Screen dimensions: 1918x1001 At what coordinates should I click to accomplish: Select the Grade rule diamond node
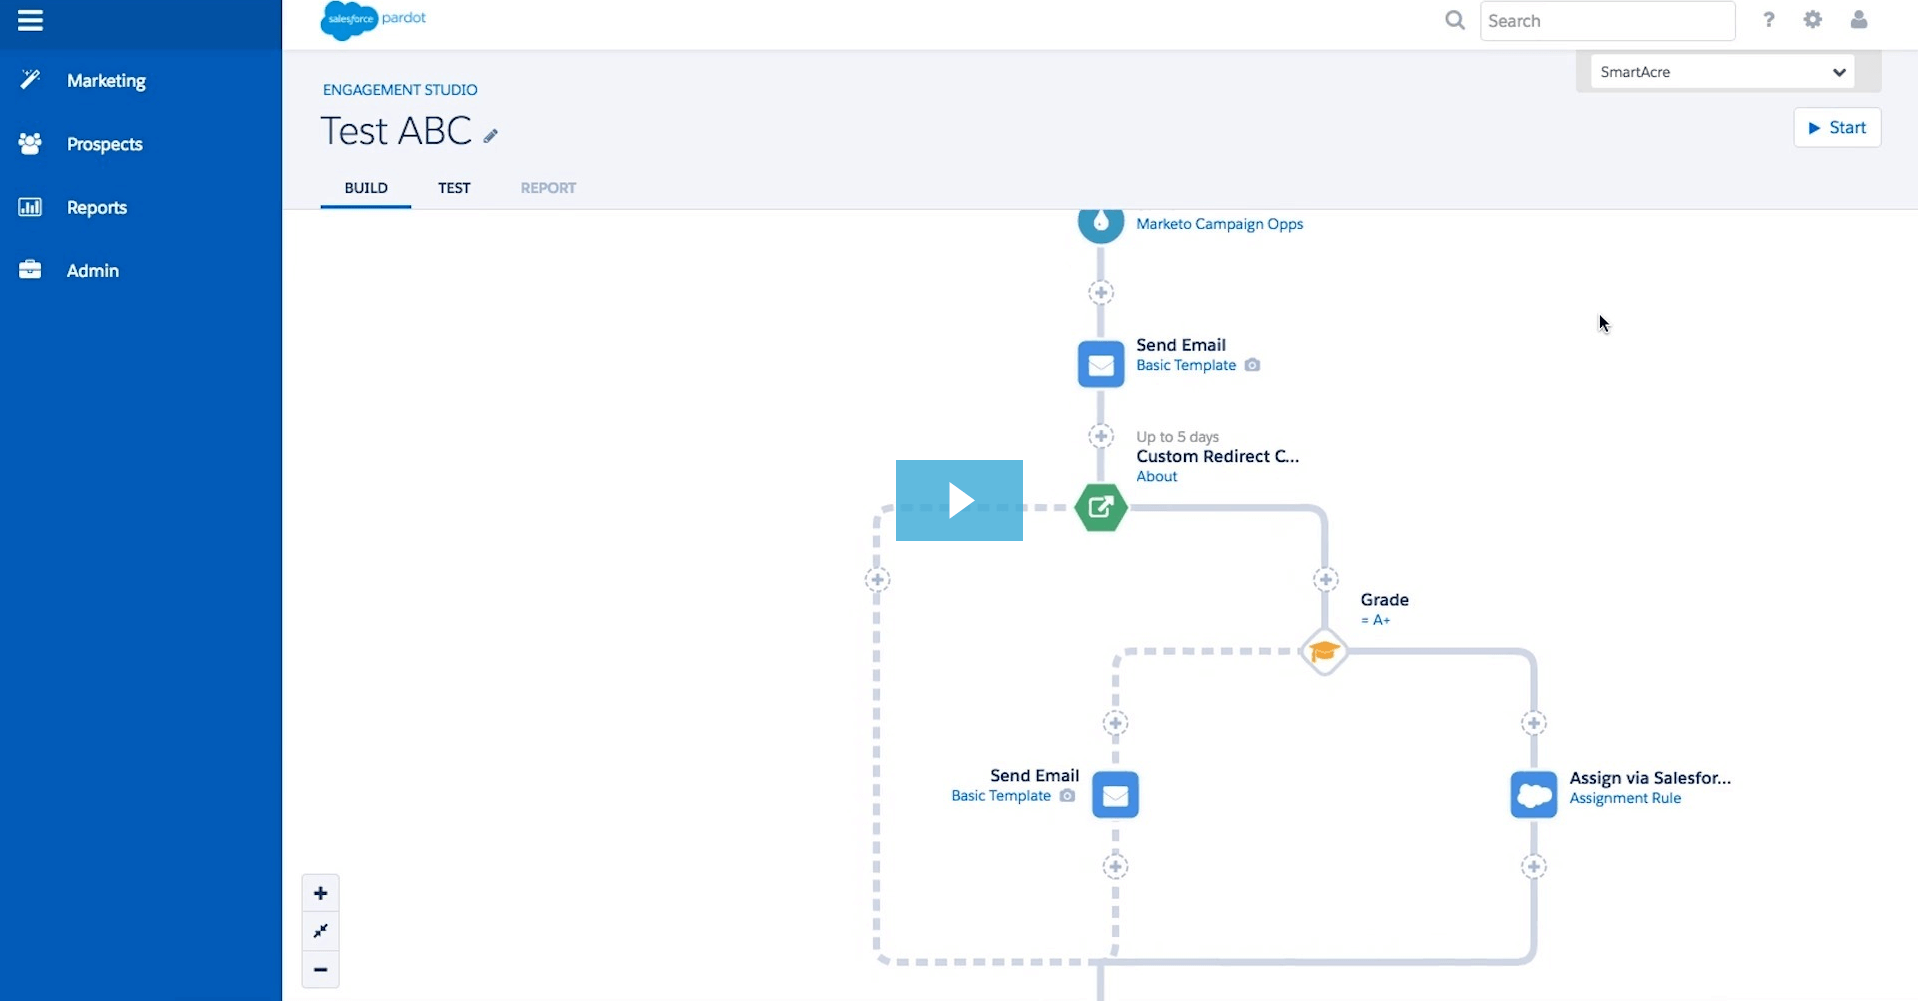pos(1325,652)
